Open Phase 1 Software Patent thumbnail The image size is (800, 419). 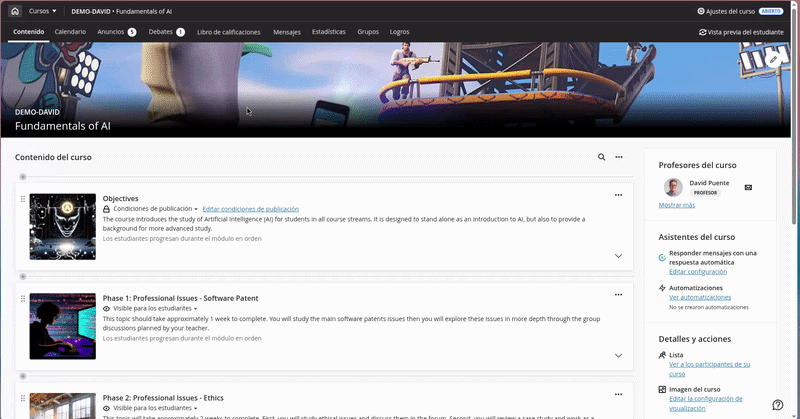(63, 326)
